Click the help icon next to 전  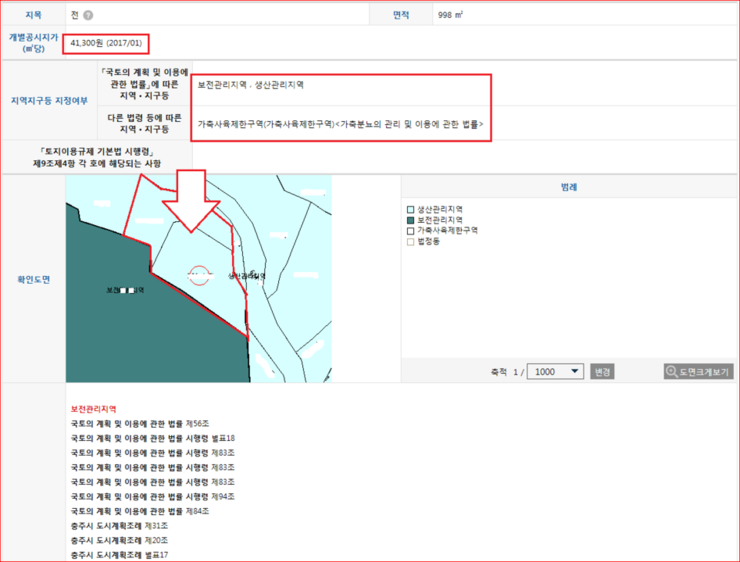click(x=88, y=15)
